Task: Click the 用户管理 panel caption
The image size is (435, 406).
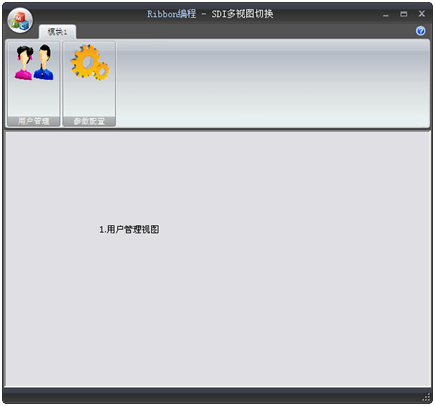Action: point(34,121)
